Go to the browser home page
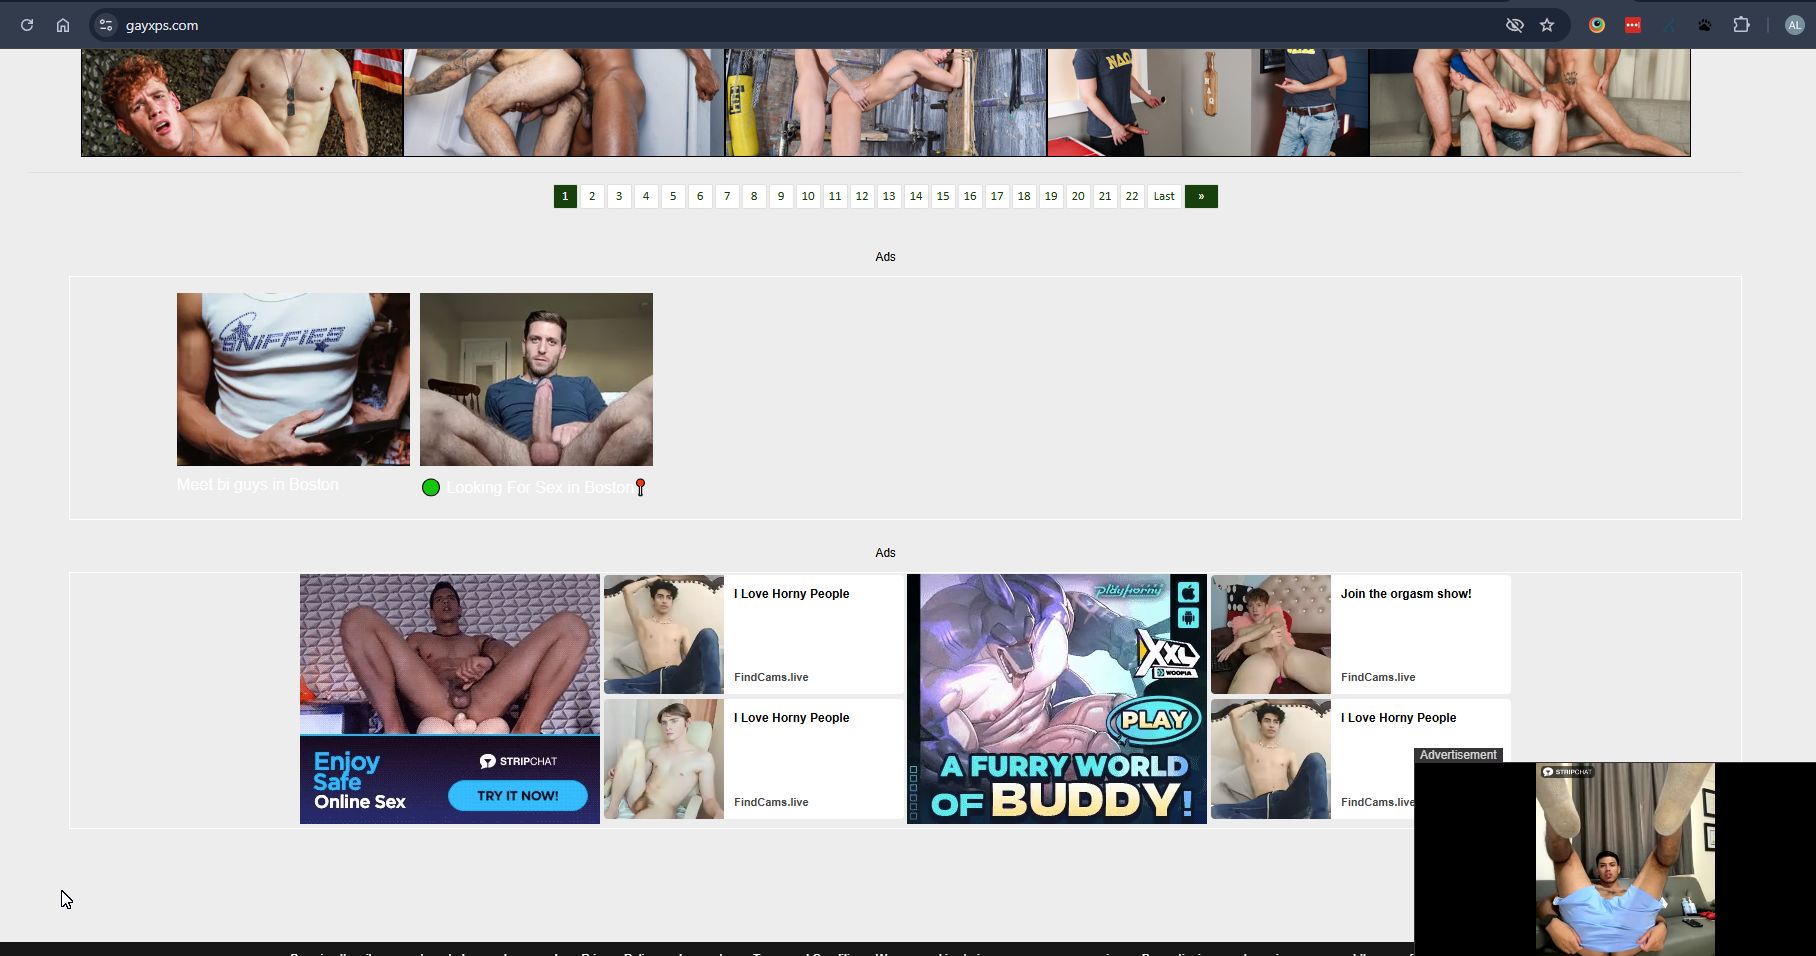Image resolution: width=1816 pixels, height=956 pixels. tap(63, 25)
